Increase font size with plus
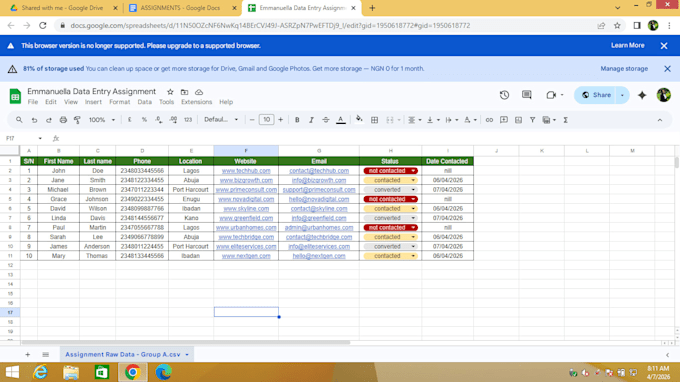The width and height of the screenshot is (680, 382). coord(281,120)
